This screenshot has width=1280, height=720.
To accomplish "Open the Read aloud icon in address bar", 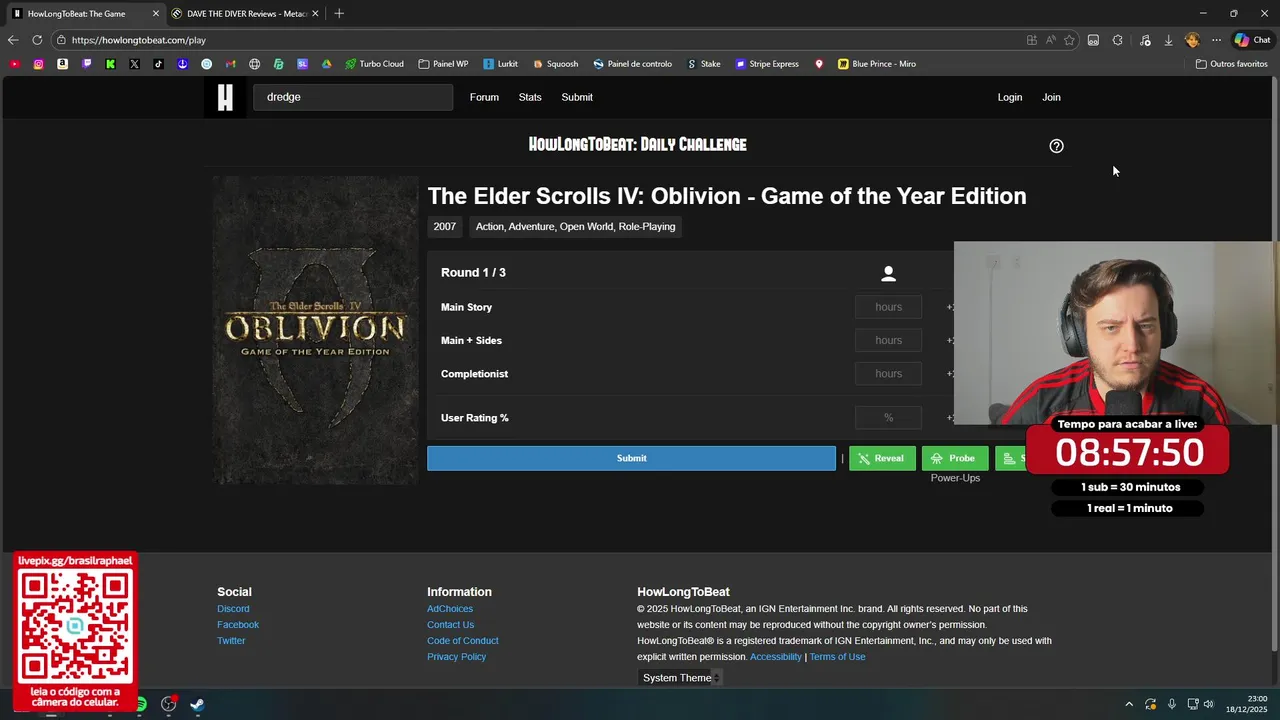I will 1050,40.
